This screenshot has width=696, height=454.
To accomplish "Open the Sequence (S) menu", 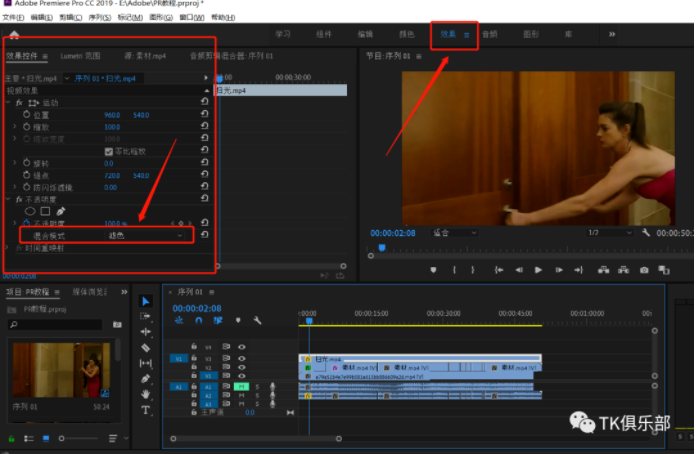I will [x=100, y=17].
